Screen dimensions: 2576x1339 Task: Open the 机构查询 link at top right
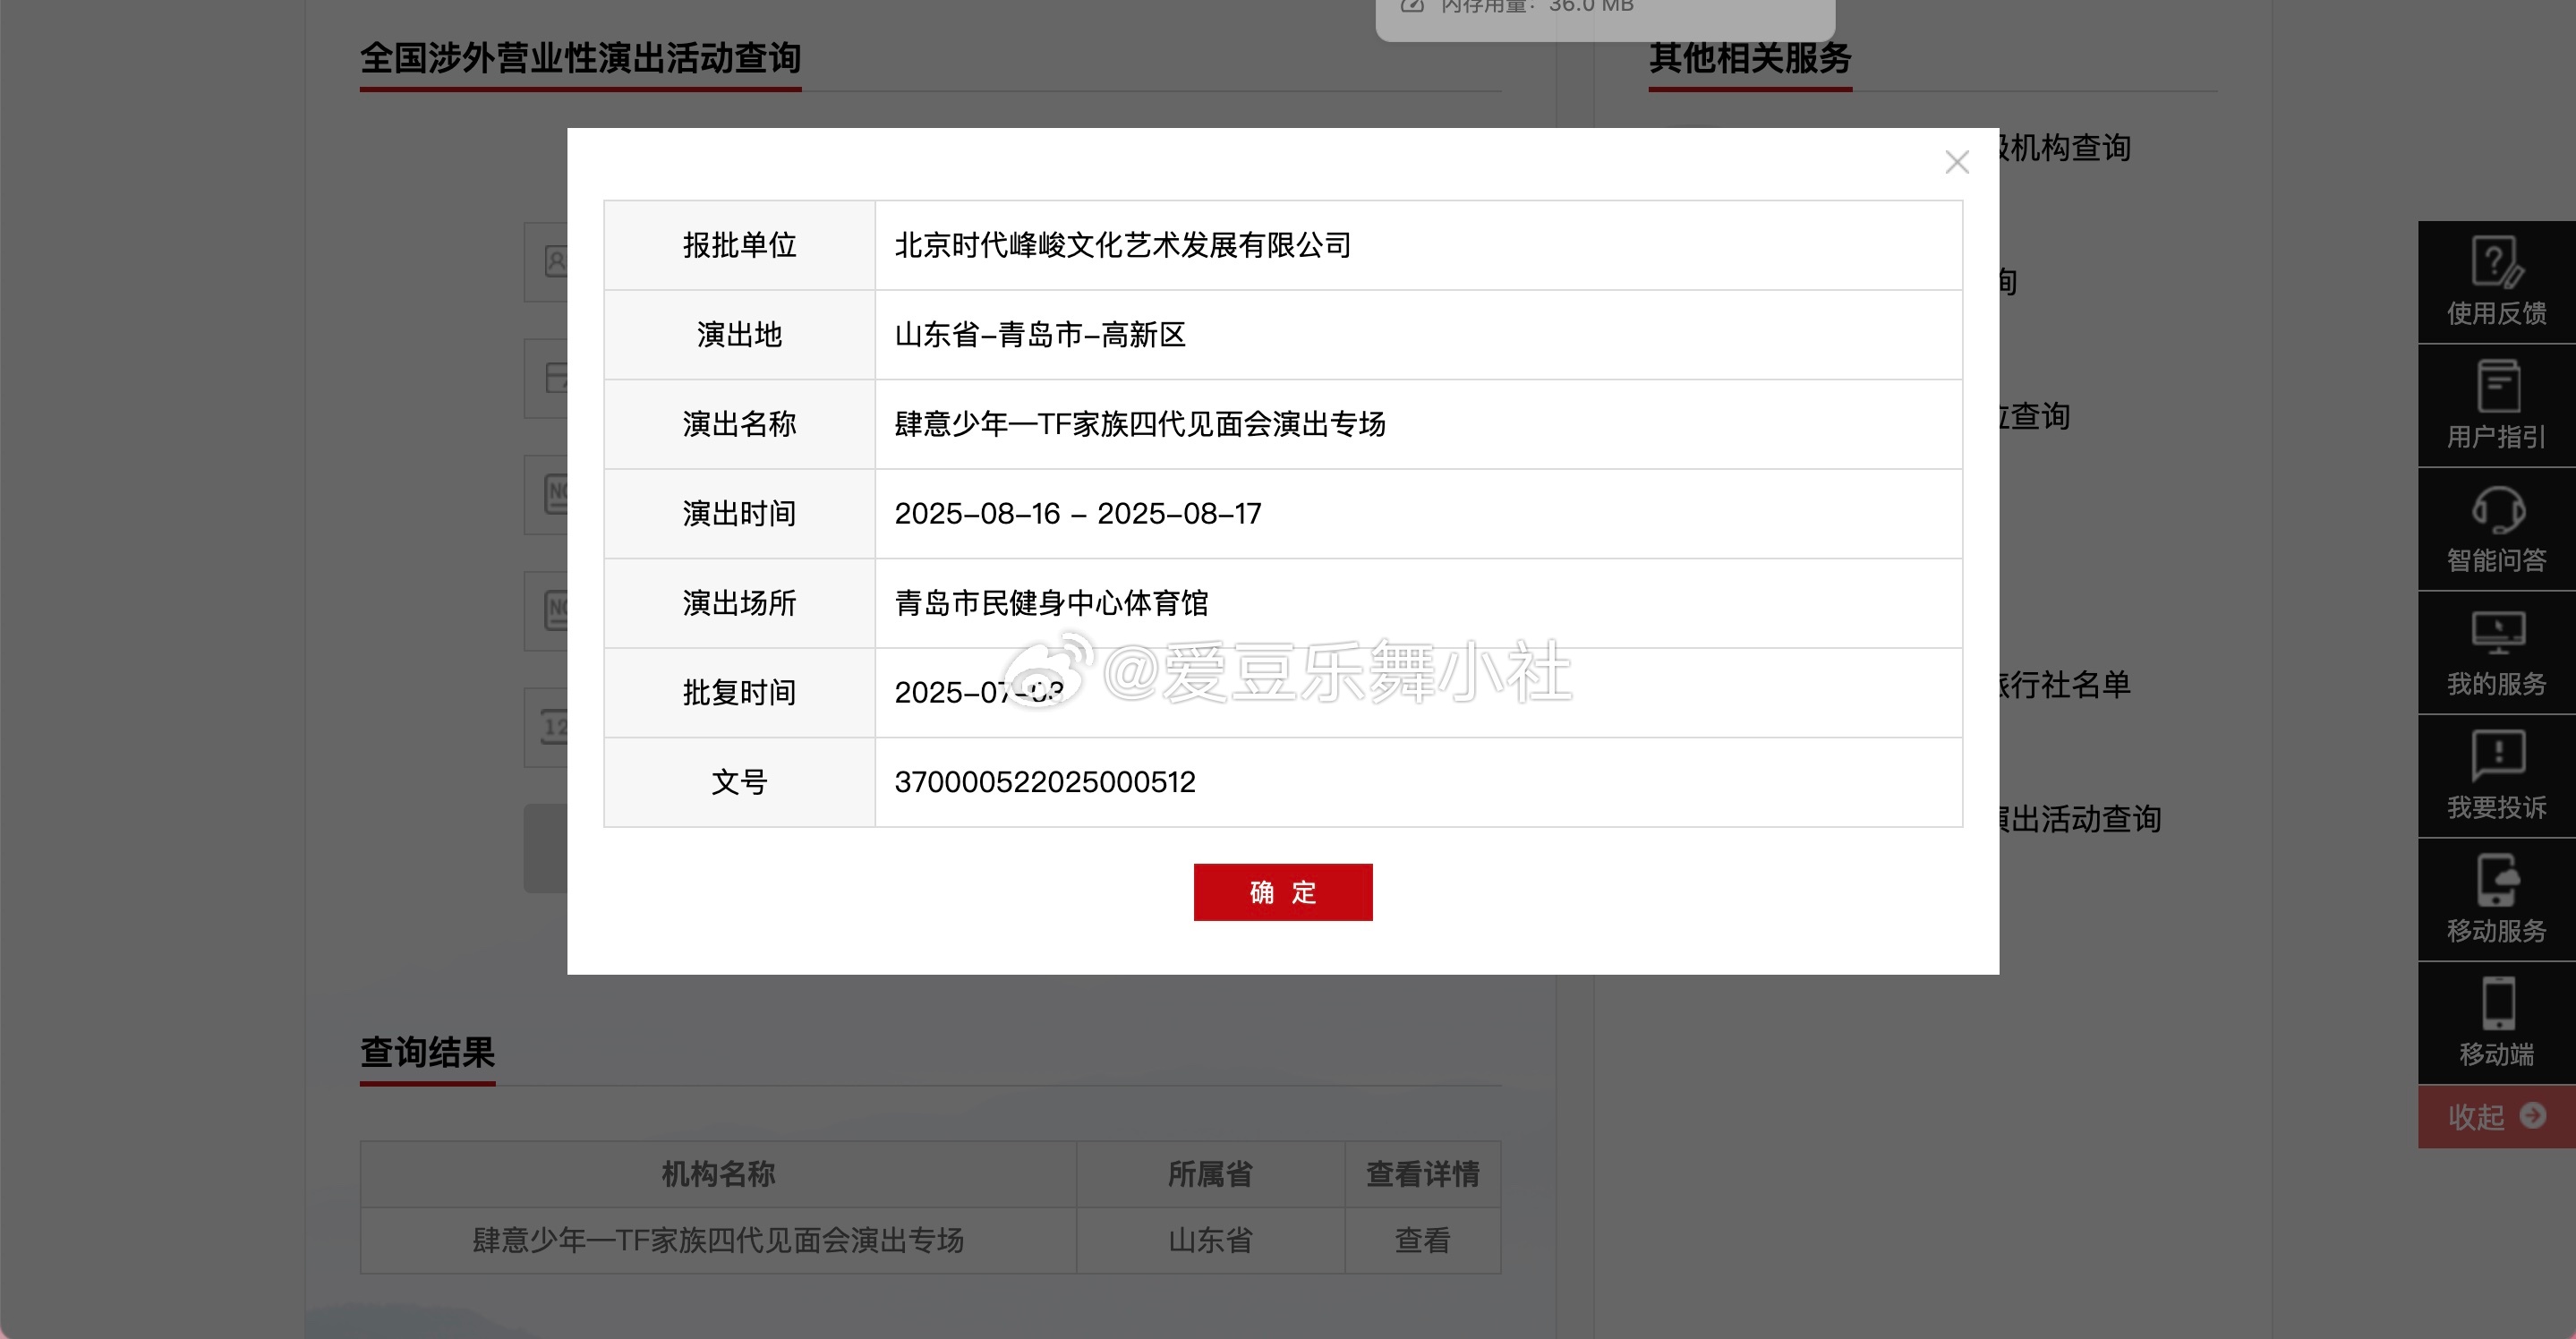point(2066,148)
